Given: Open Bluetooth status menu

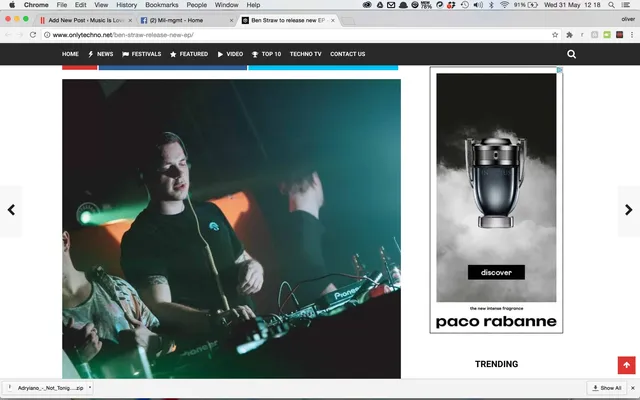Looking at the screenshot, I should click(491, 5).
